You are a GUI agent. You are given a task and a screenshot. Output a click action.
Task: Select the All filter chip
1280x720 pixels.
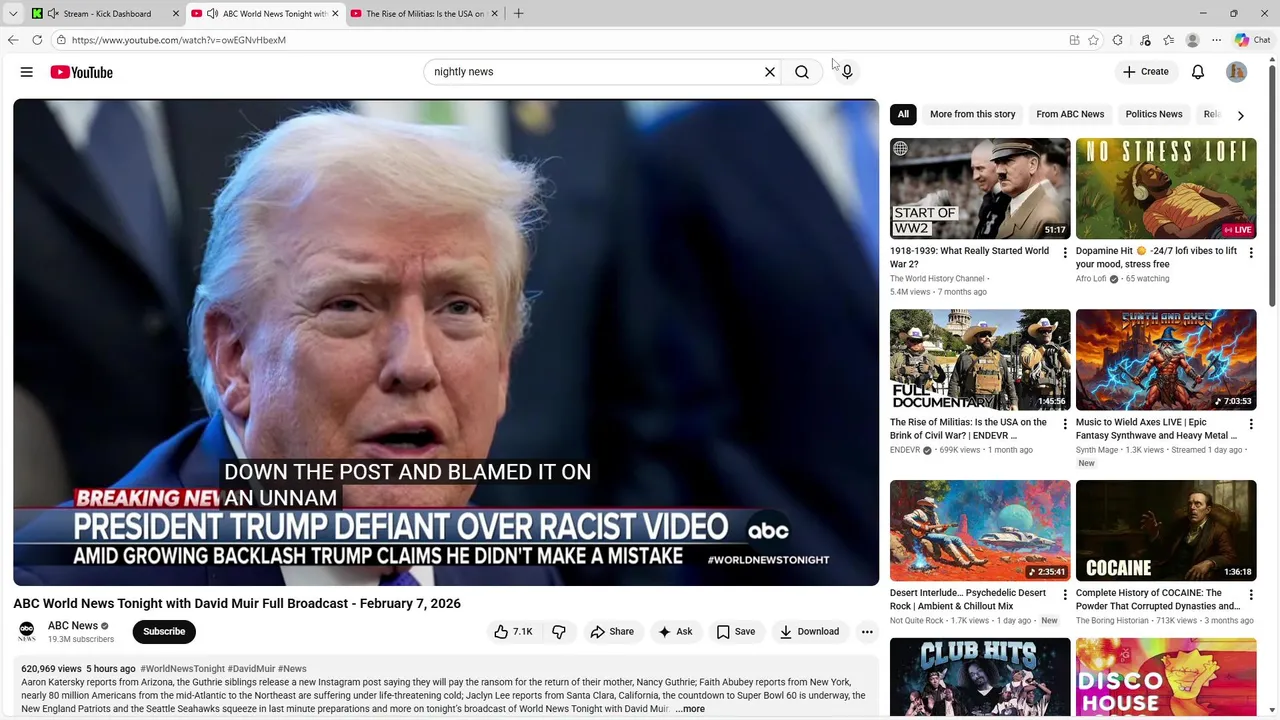coord(903,114)
